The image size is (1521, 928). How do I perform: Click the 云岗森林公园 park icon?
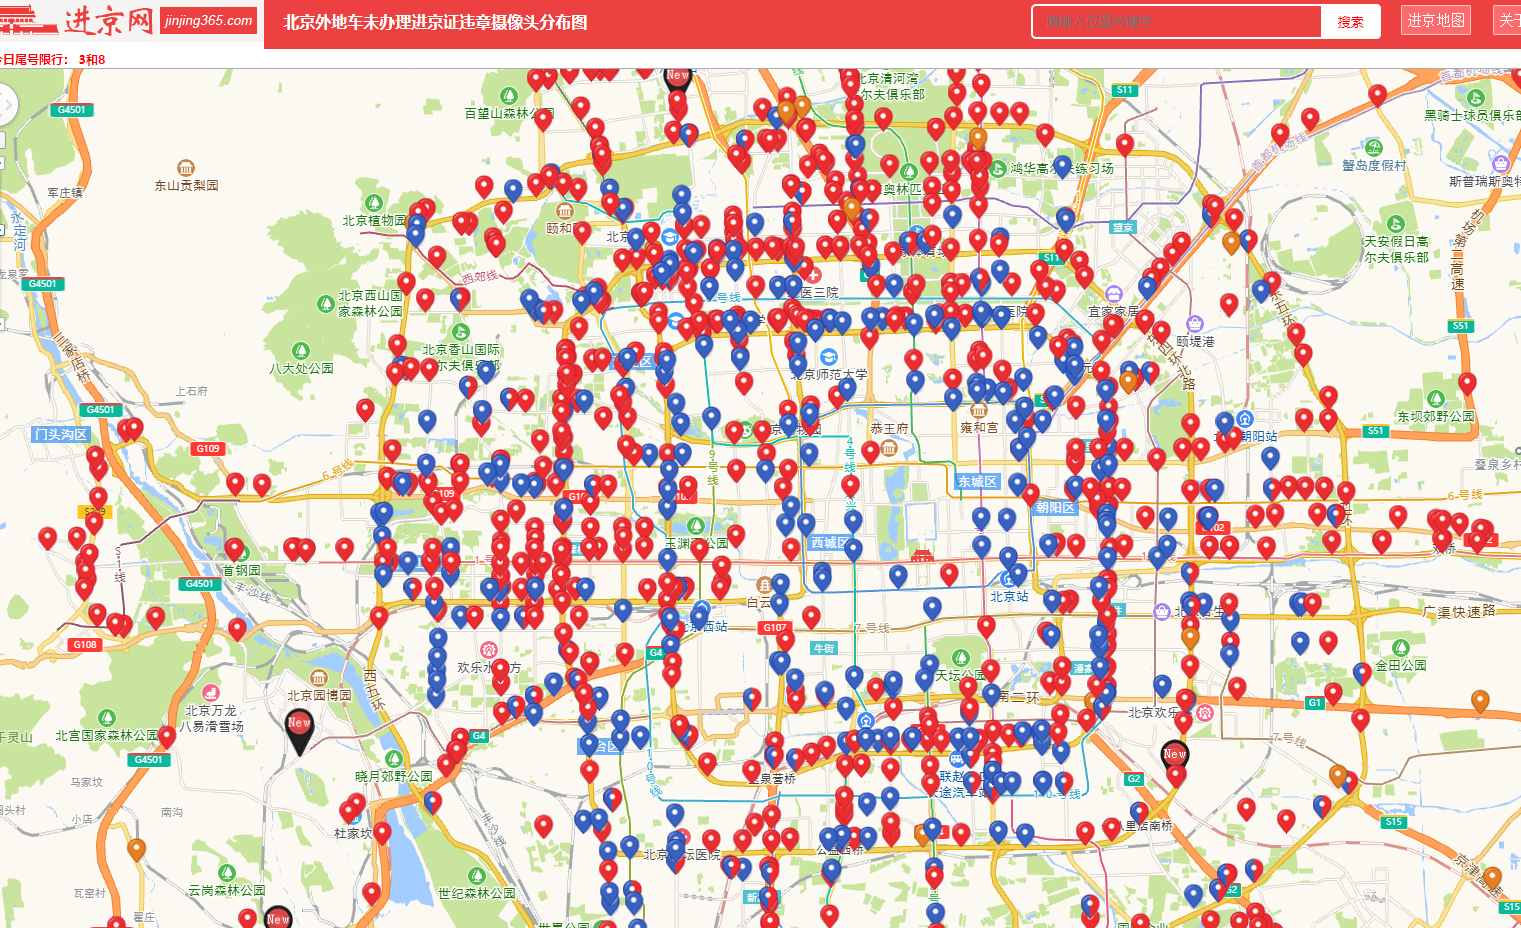pyautogui.click(x=226, y=872)
